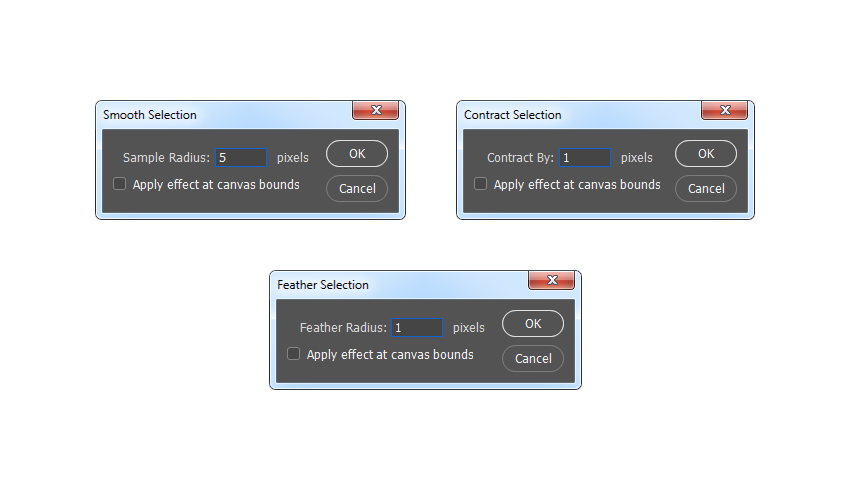This screenshot has height=490, width=850.
Task: Click the Sample Radius label
Action: point(166,158)
